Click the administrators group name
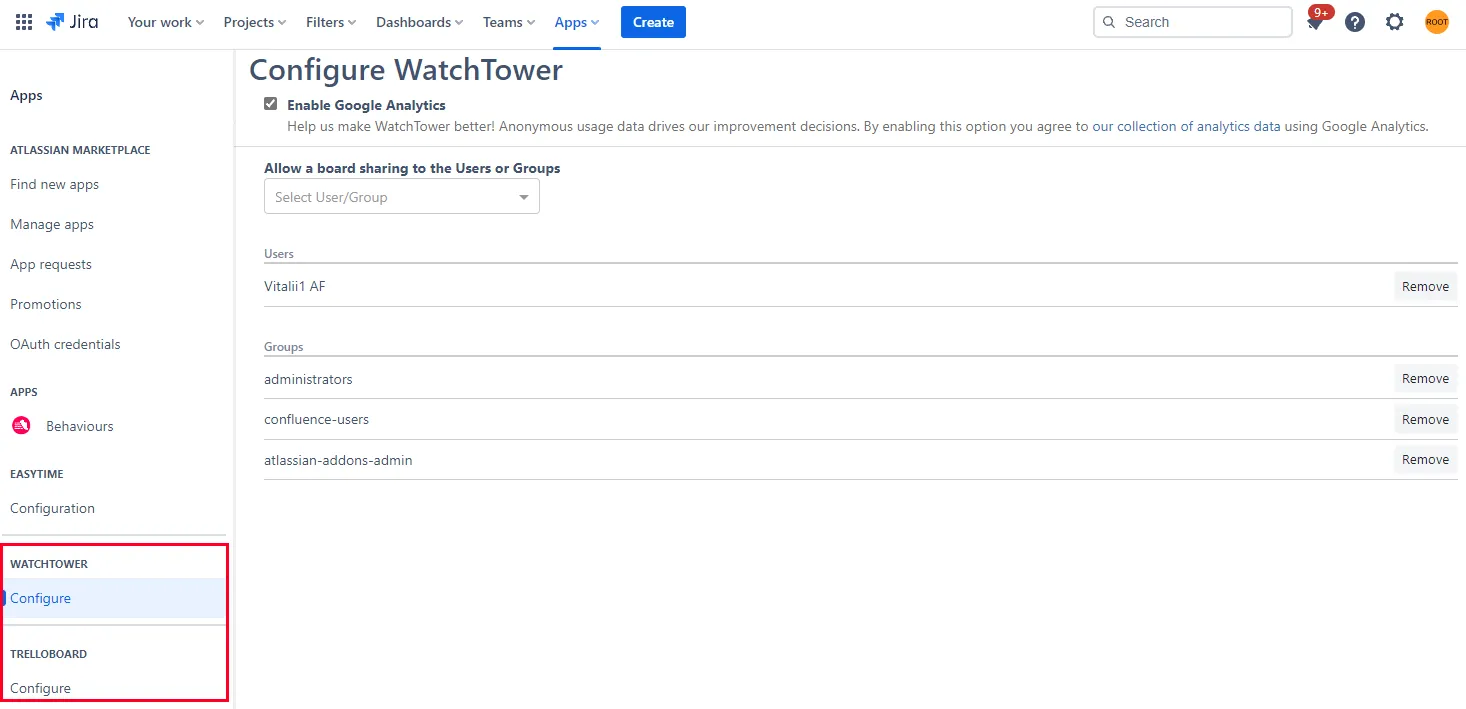 coord(308,379)
